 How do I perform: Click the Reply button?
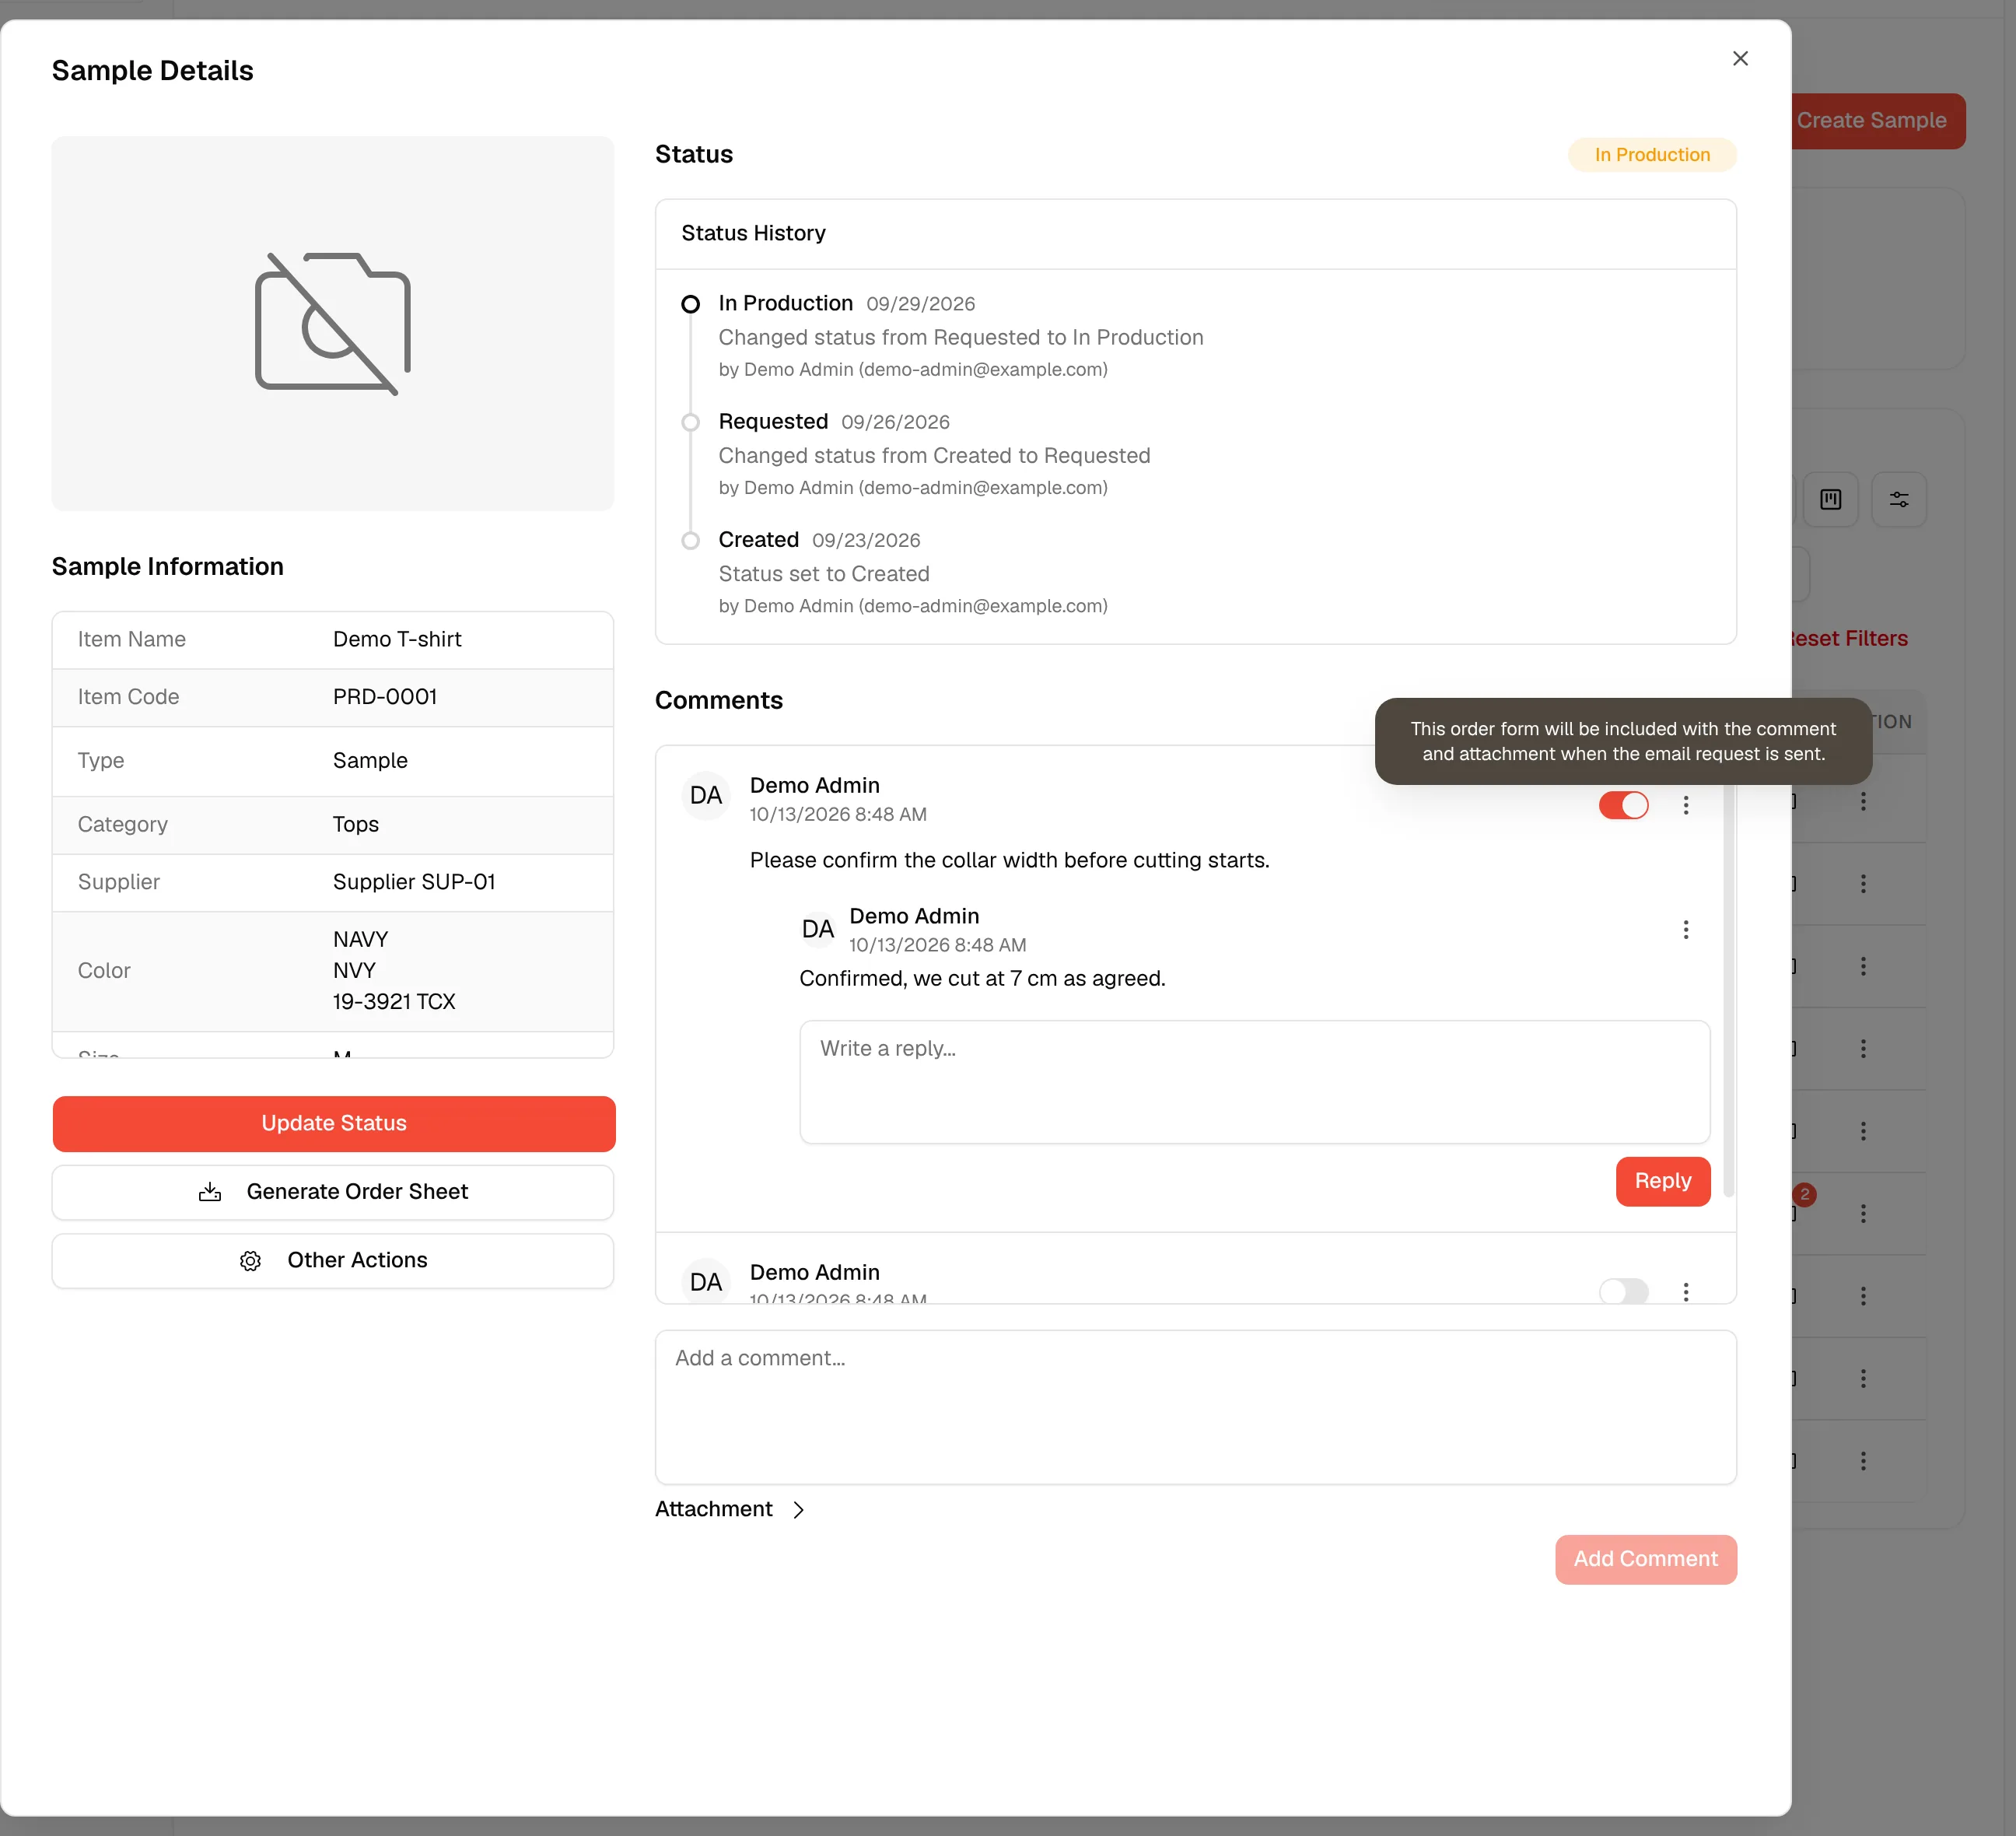point(1662,1181)
